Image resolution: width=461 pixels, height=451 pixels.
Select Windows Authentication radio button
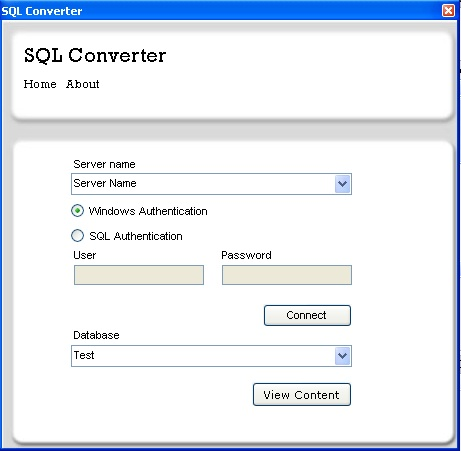pos(77,211)
